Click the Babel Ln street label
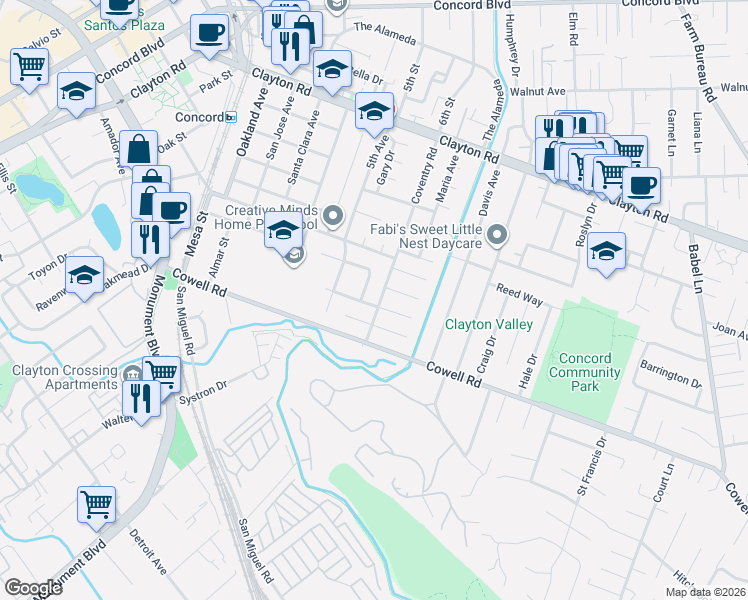 [696, 269]
